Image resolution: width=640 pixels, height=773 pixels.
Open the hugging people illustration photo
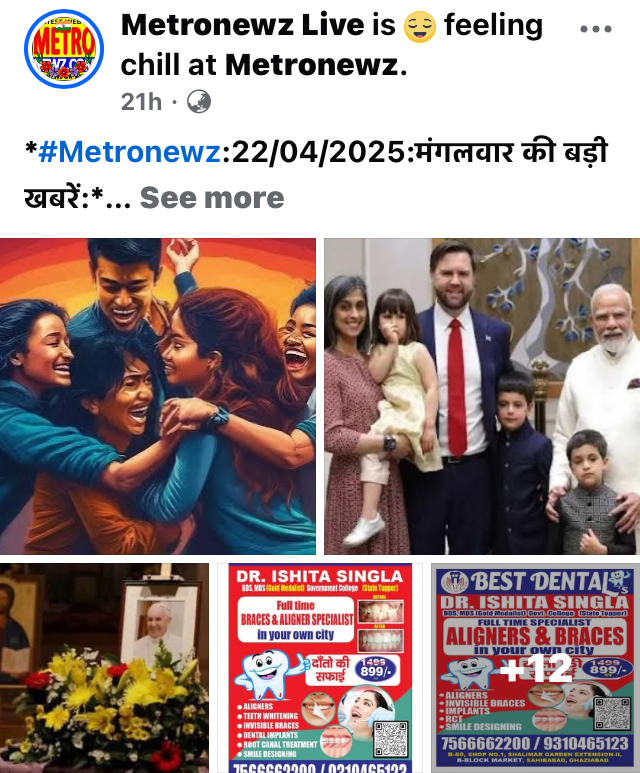(158, 396)
